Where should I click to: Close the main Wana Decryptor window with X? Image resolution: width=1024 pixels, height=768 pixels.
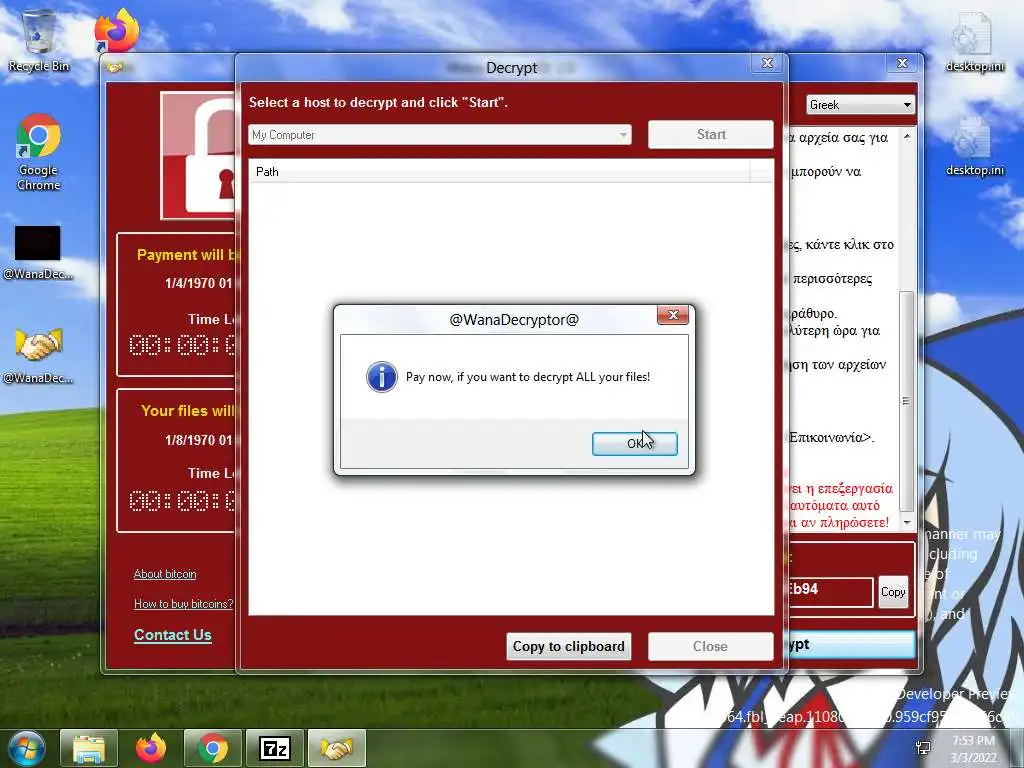(903, 63)
